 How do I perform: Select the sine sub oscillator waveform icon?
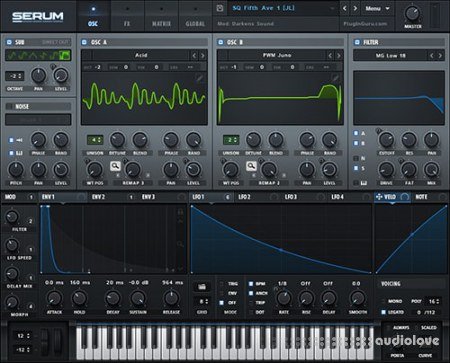(x=12, y=55)
